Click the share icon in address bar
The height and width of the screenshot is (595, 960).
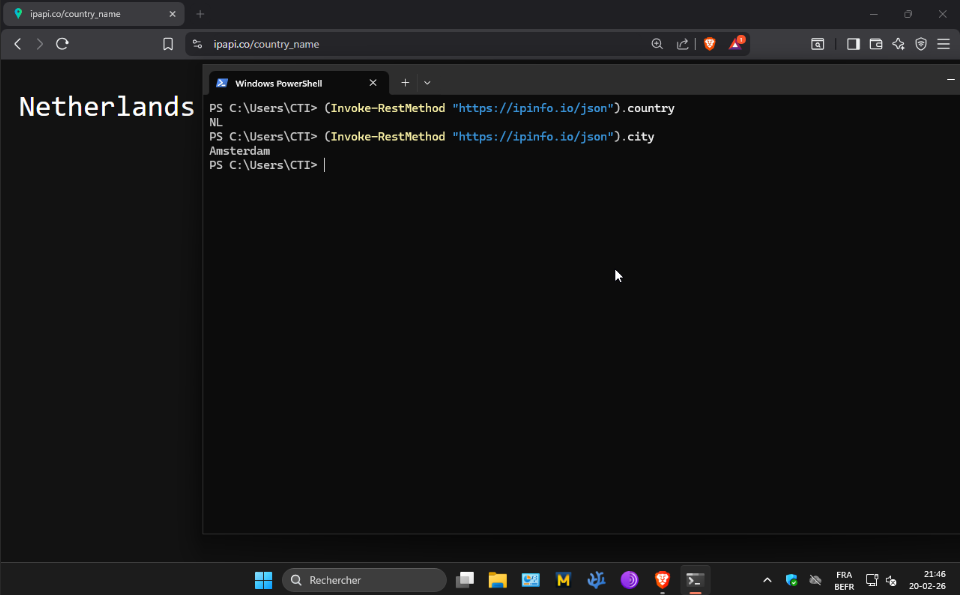click(x=683, y=44)
